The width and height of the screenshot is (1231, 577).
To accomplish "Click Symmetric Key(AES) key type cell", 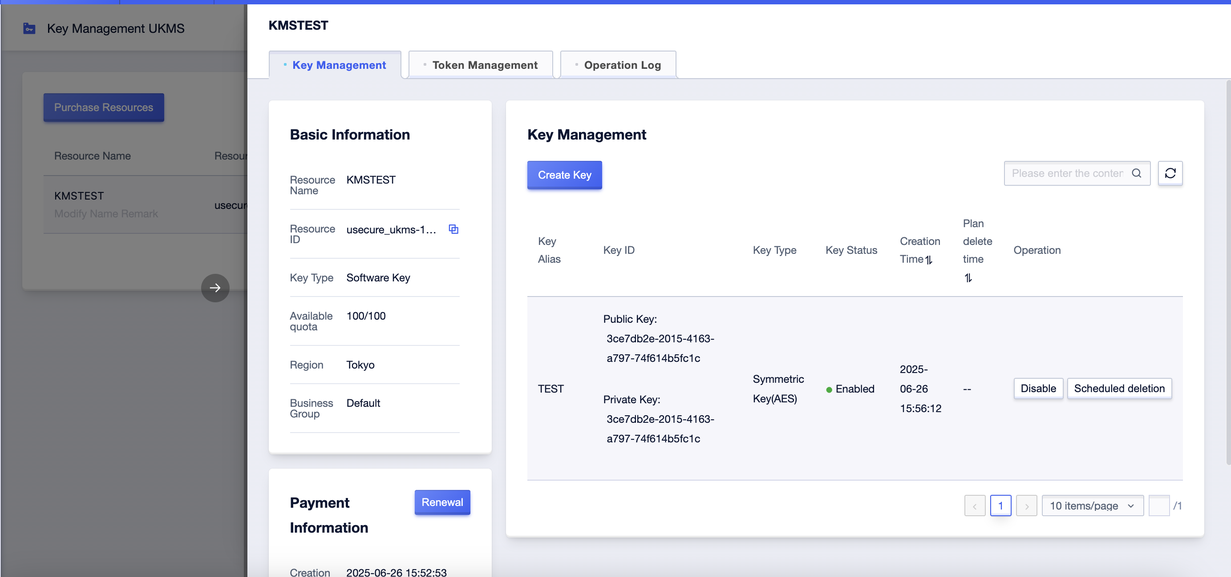I will [x=778, y=389].
